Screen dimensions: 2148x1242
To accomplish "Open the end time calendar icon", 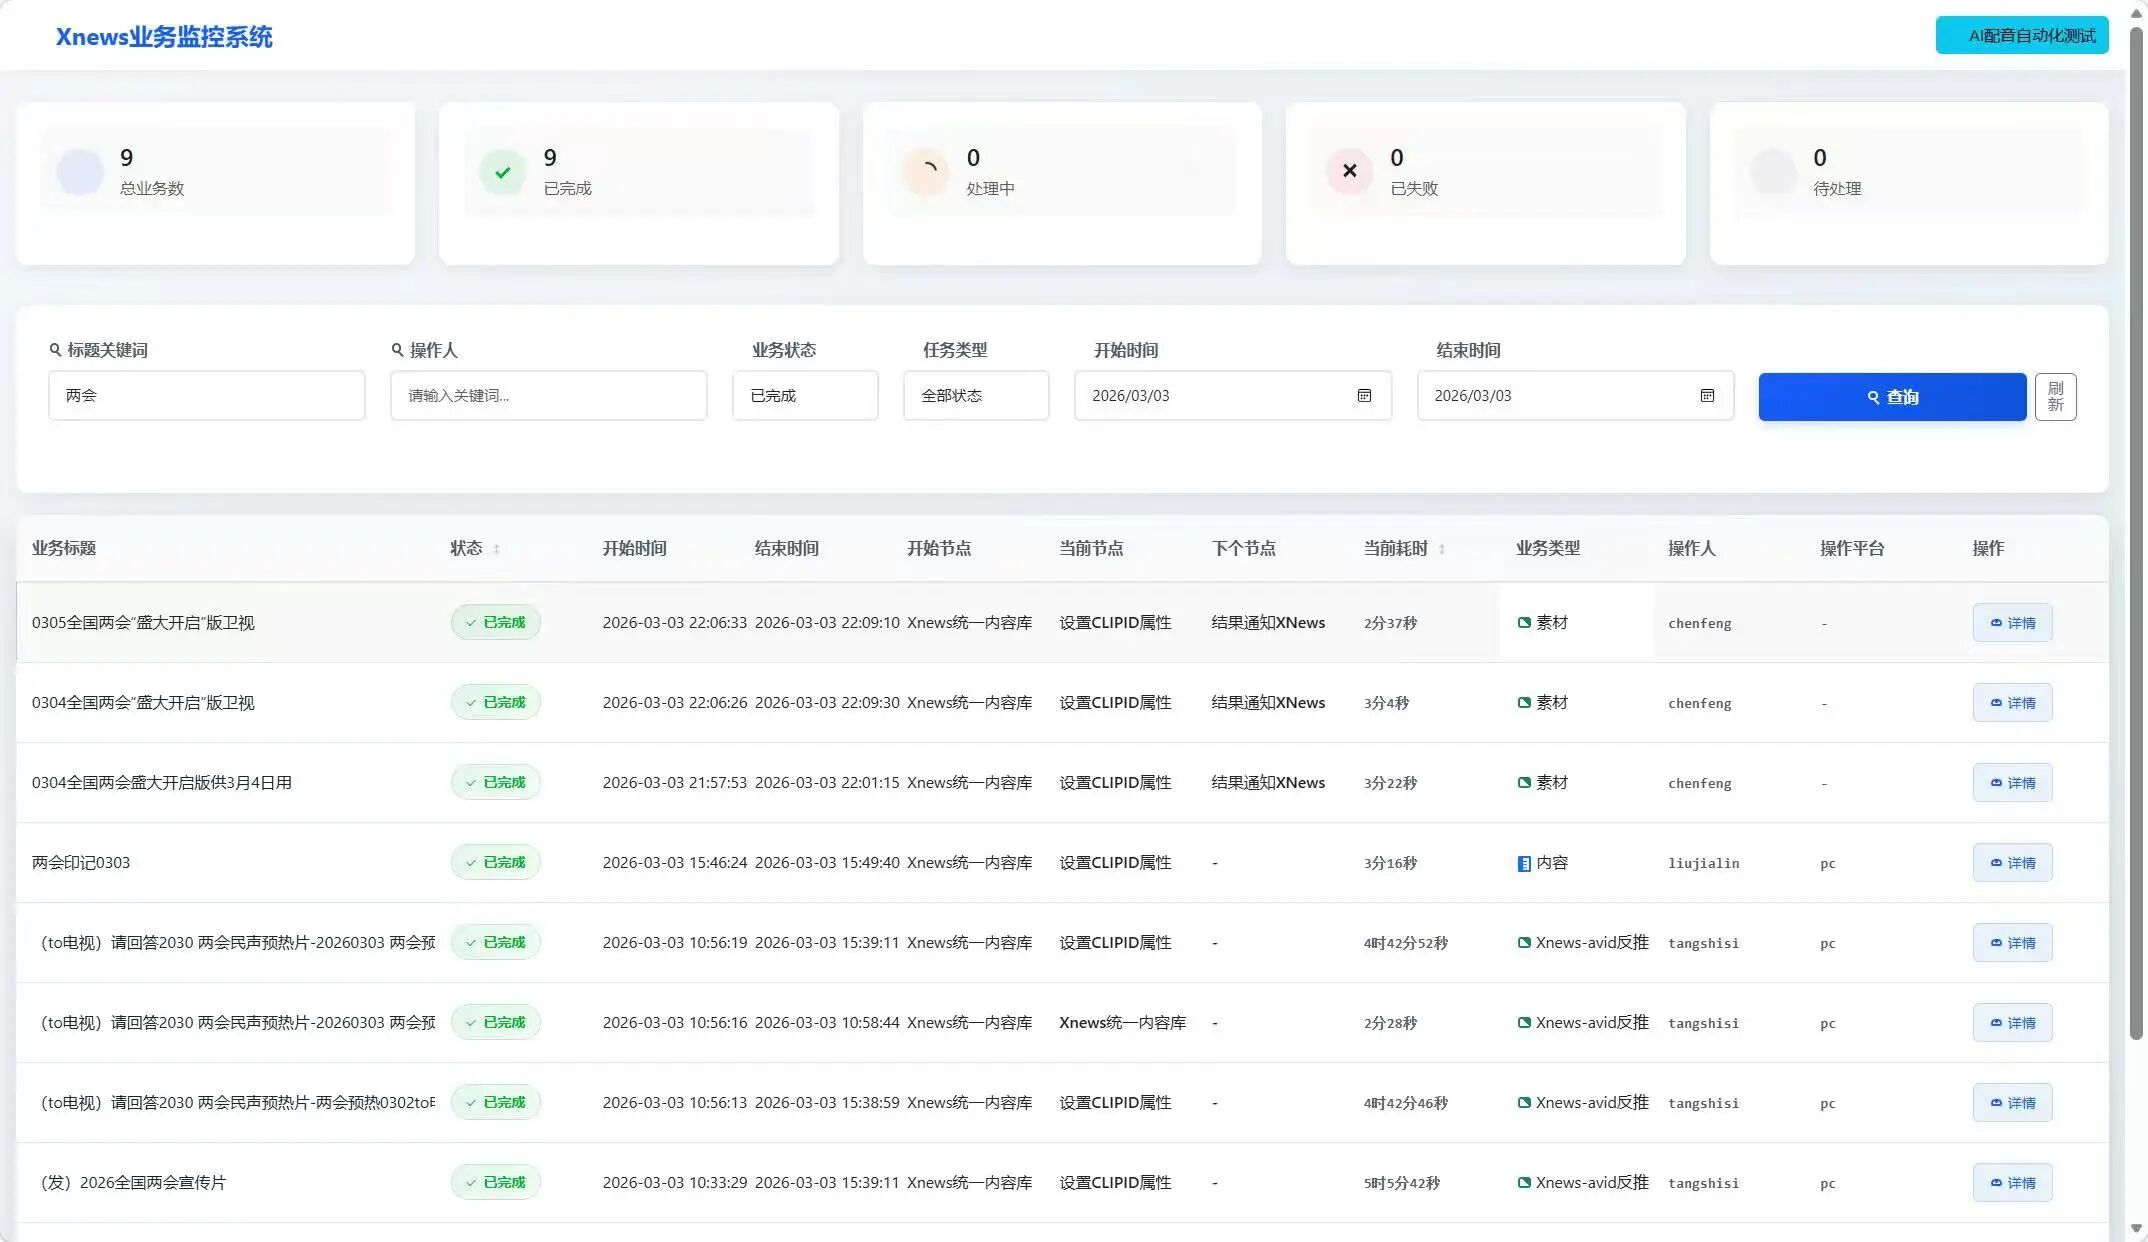I will [1707, 396].
